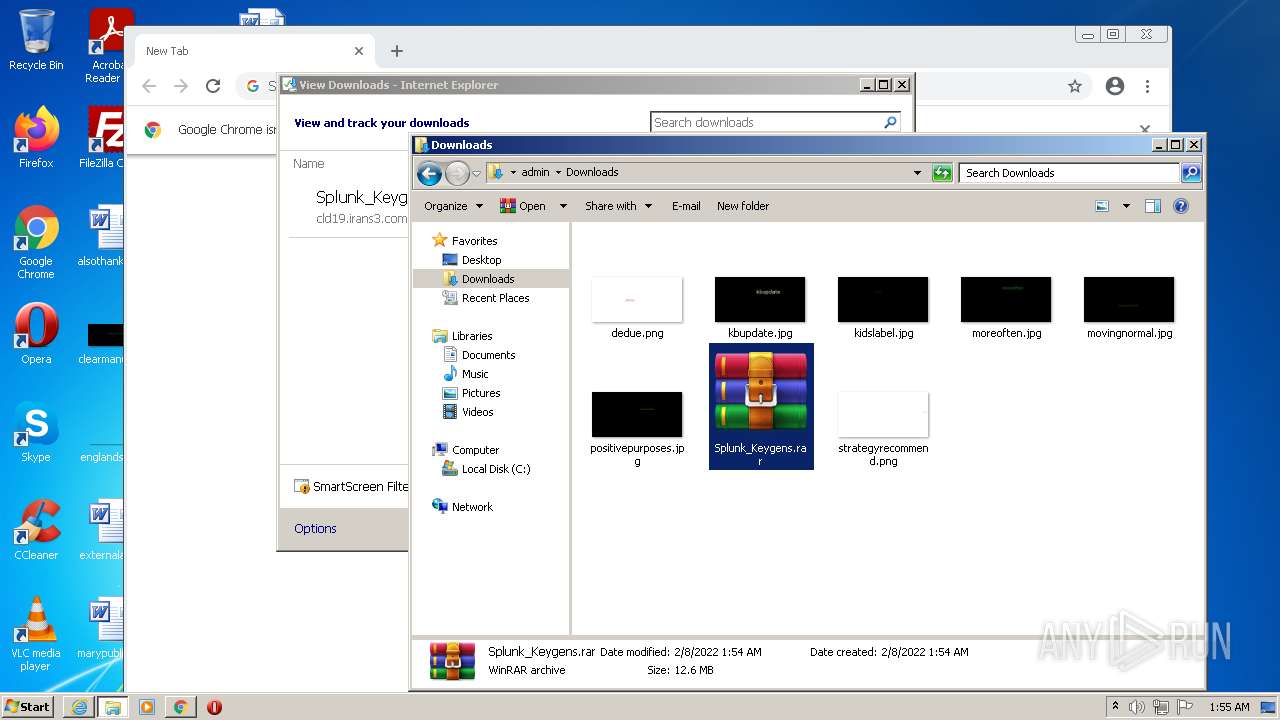Click the Back arrow in the Downloads explorer
The height and width of the screenshot is (720, 1280).
click(429, 173)
